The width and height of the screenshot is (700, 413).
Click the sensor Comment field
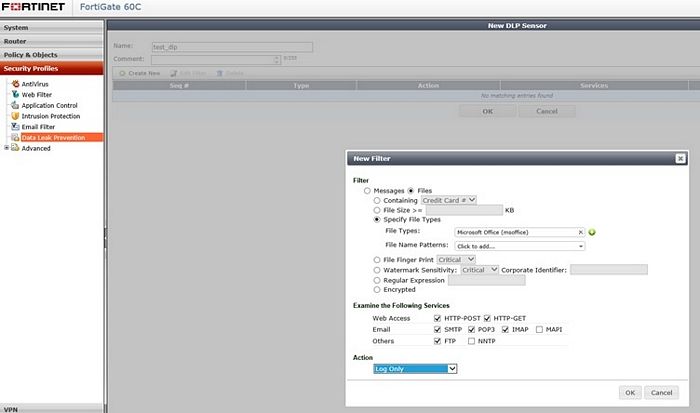coord(216,60)
